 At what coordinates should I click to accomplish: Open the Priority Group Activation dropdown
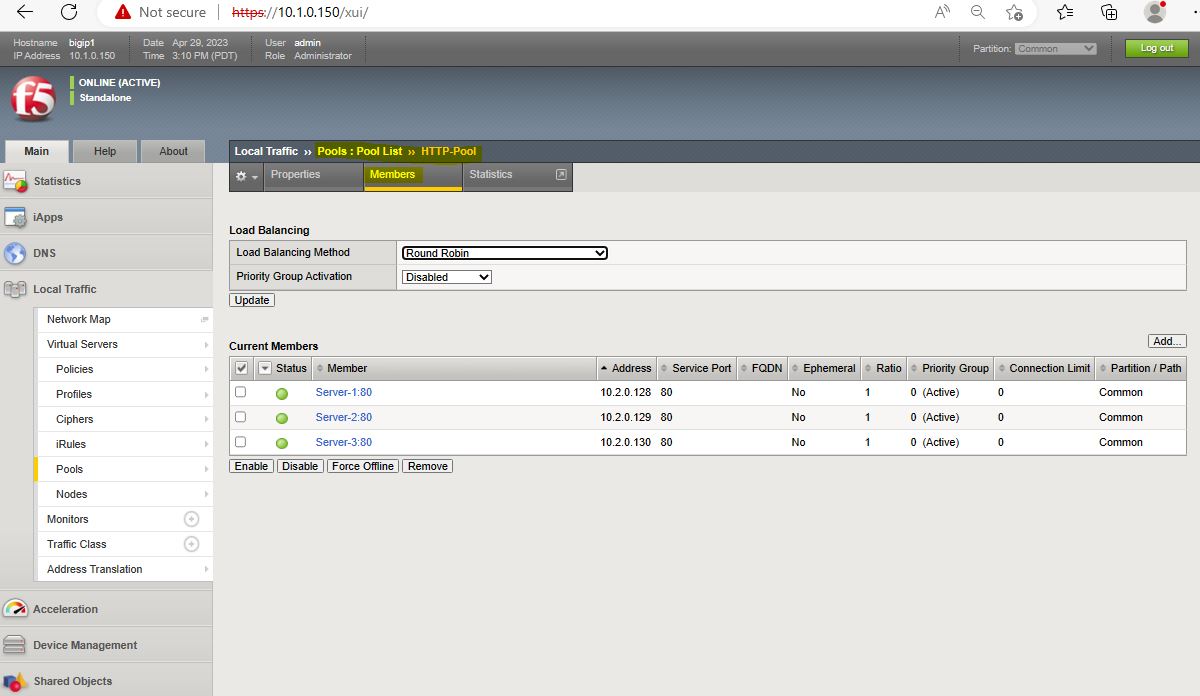point(446,277)
